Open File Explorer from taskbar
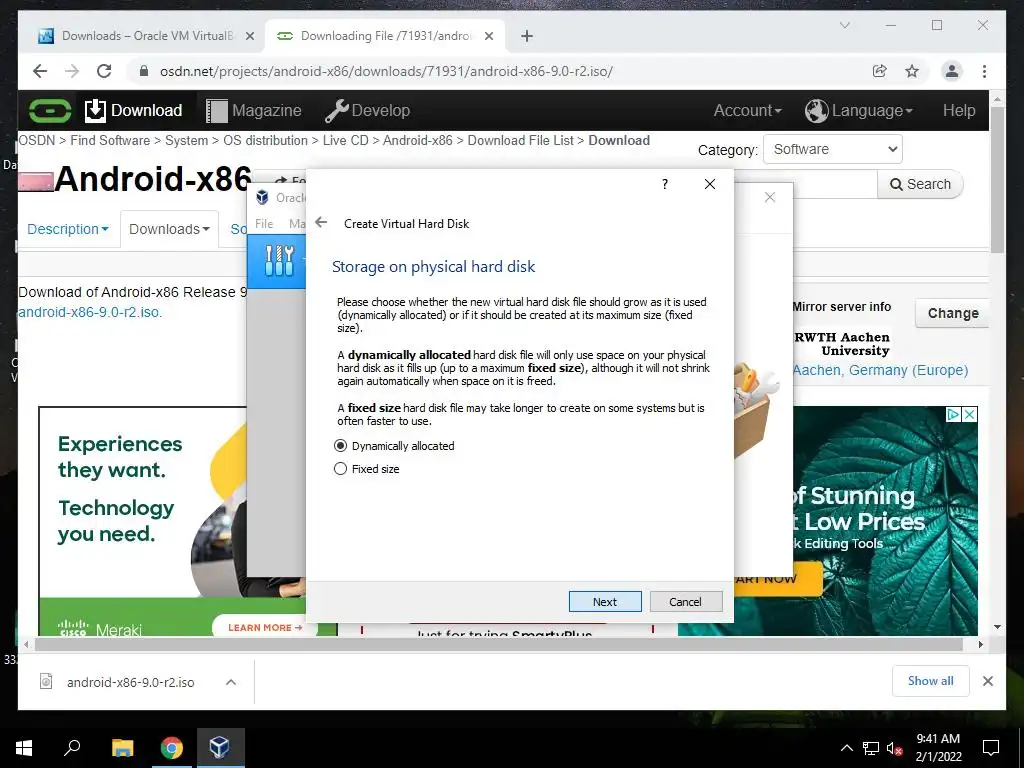This screenshot has width=1024, height=768. 122,748
